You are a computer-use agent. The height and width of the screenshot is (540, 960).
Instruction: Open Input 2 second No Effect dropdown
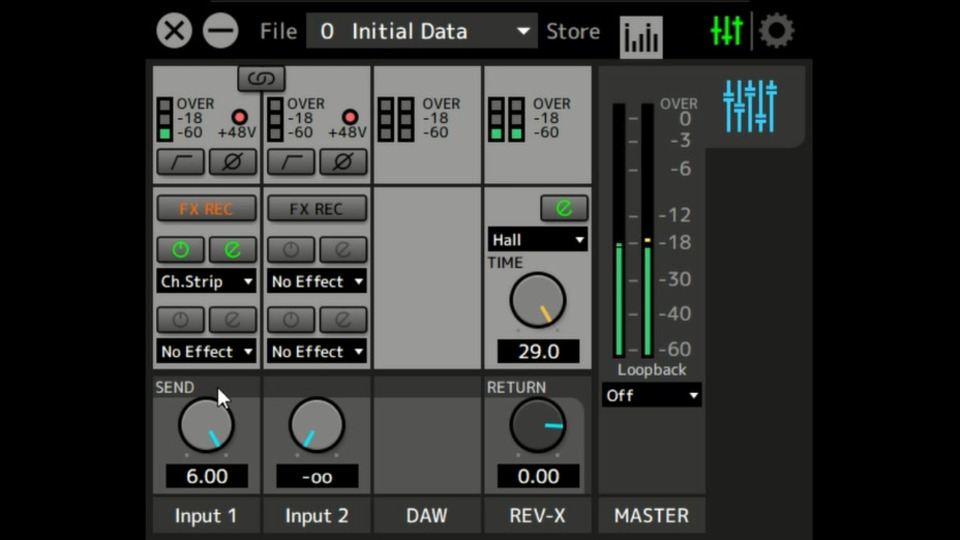[x=317, y=352]
